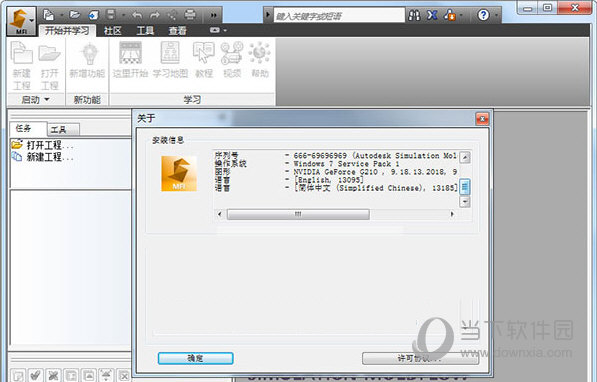Screen dimensions: 597x382
Task: Open dropdown arrow next to new project icon
Action: tap(61, 16)
